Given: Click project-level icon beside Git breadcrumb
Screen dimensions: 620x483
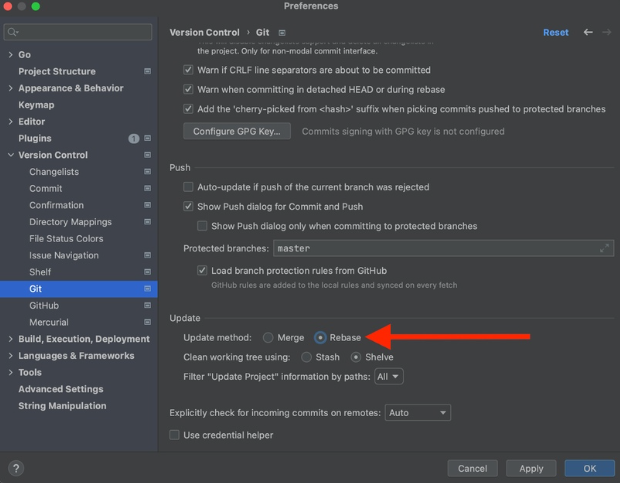Looking at the screenshot, I should [281, 33].
